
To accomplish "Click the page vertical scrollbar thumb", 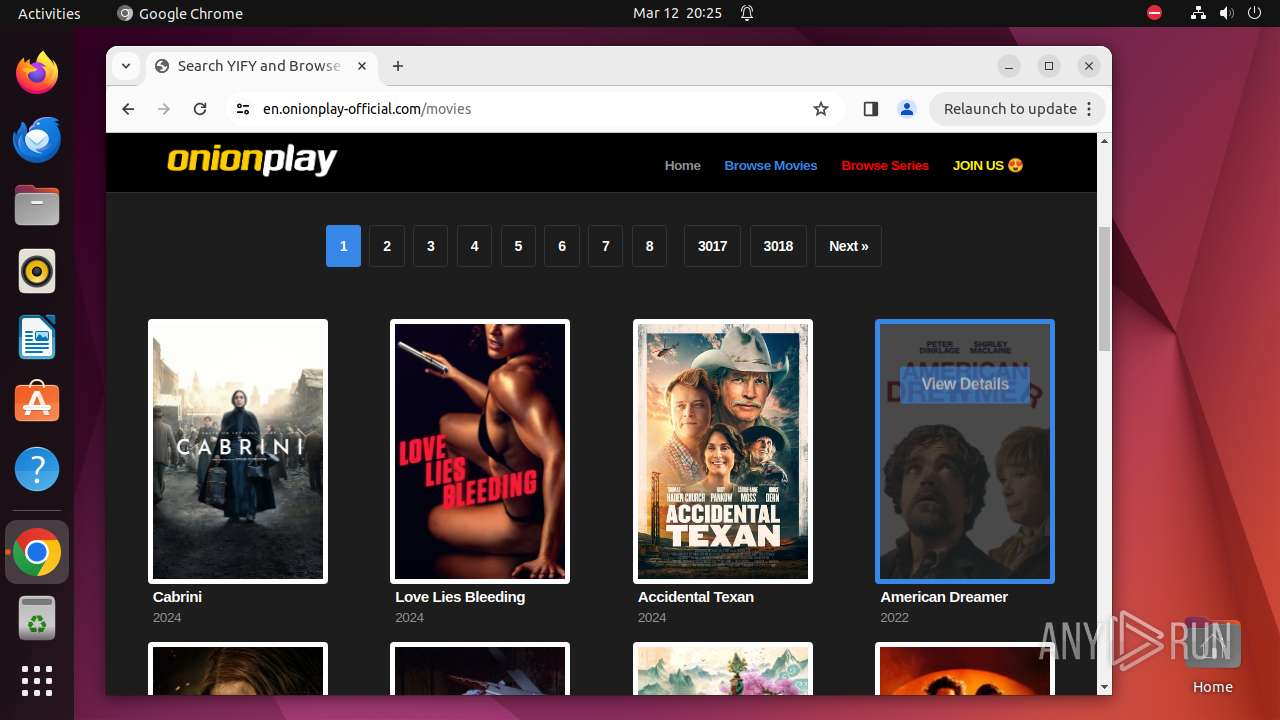I will coord(1104,288).
